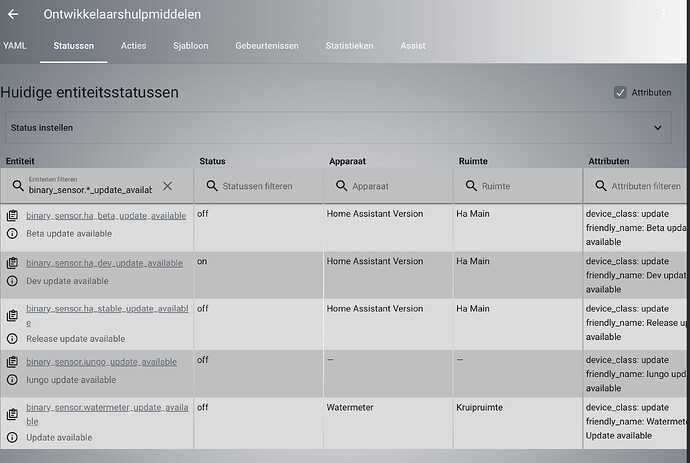The image size is (690, 463).
Task: Open the three-dot overflow menu
Action: coord(663,14)
